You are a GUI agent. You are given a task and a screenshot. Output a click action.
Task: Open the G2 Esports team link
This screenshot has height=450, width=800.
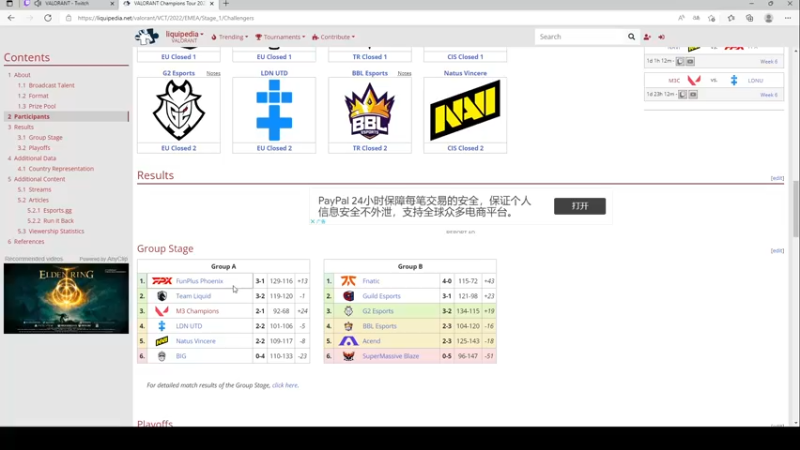pyautogui.click(x=179, y=73)
